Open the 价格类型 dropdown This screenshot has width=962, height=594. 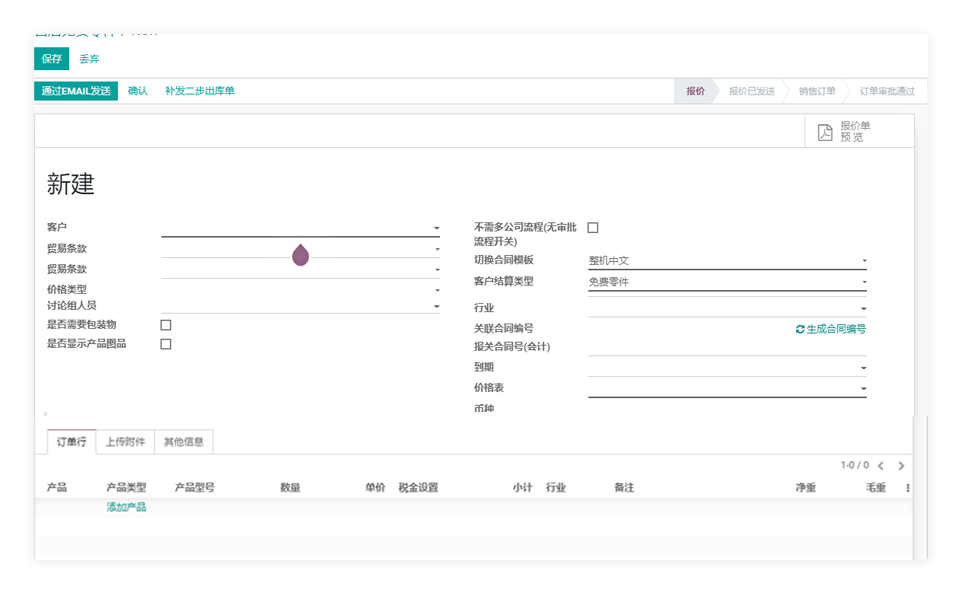click(436, 290)
